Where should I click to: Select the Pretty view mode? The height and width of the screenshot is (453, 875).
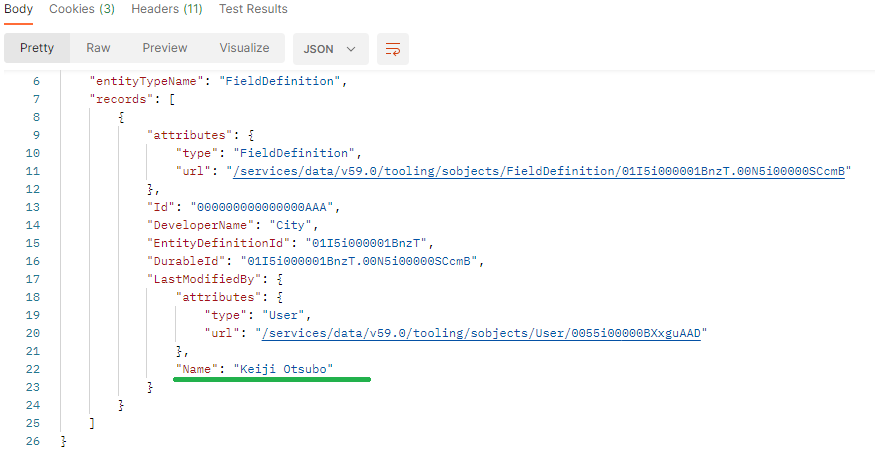tap(37, 48)
